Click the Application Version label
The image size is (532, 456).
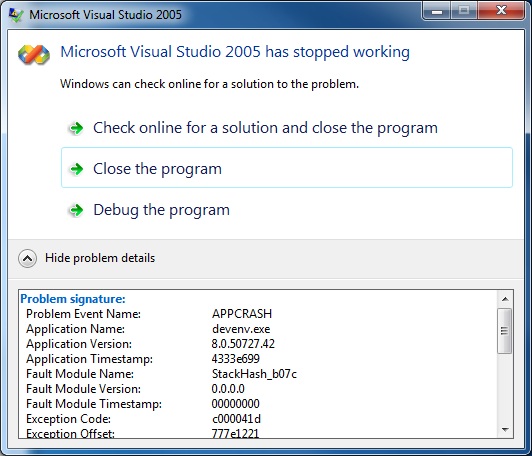pos(79,344)
